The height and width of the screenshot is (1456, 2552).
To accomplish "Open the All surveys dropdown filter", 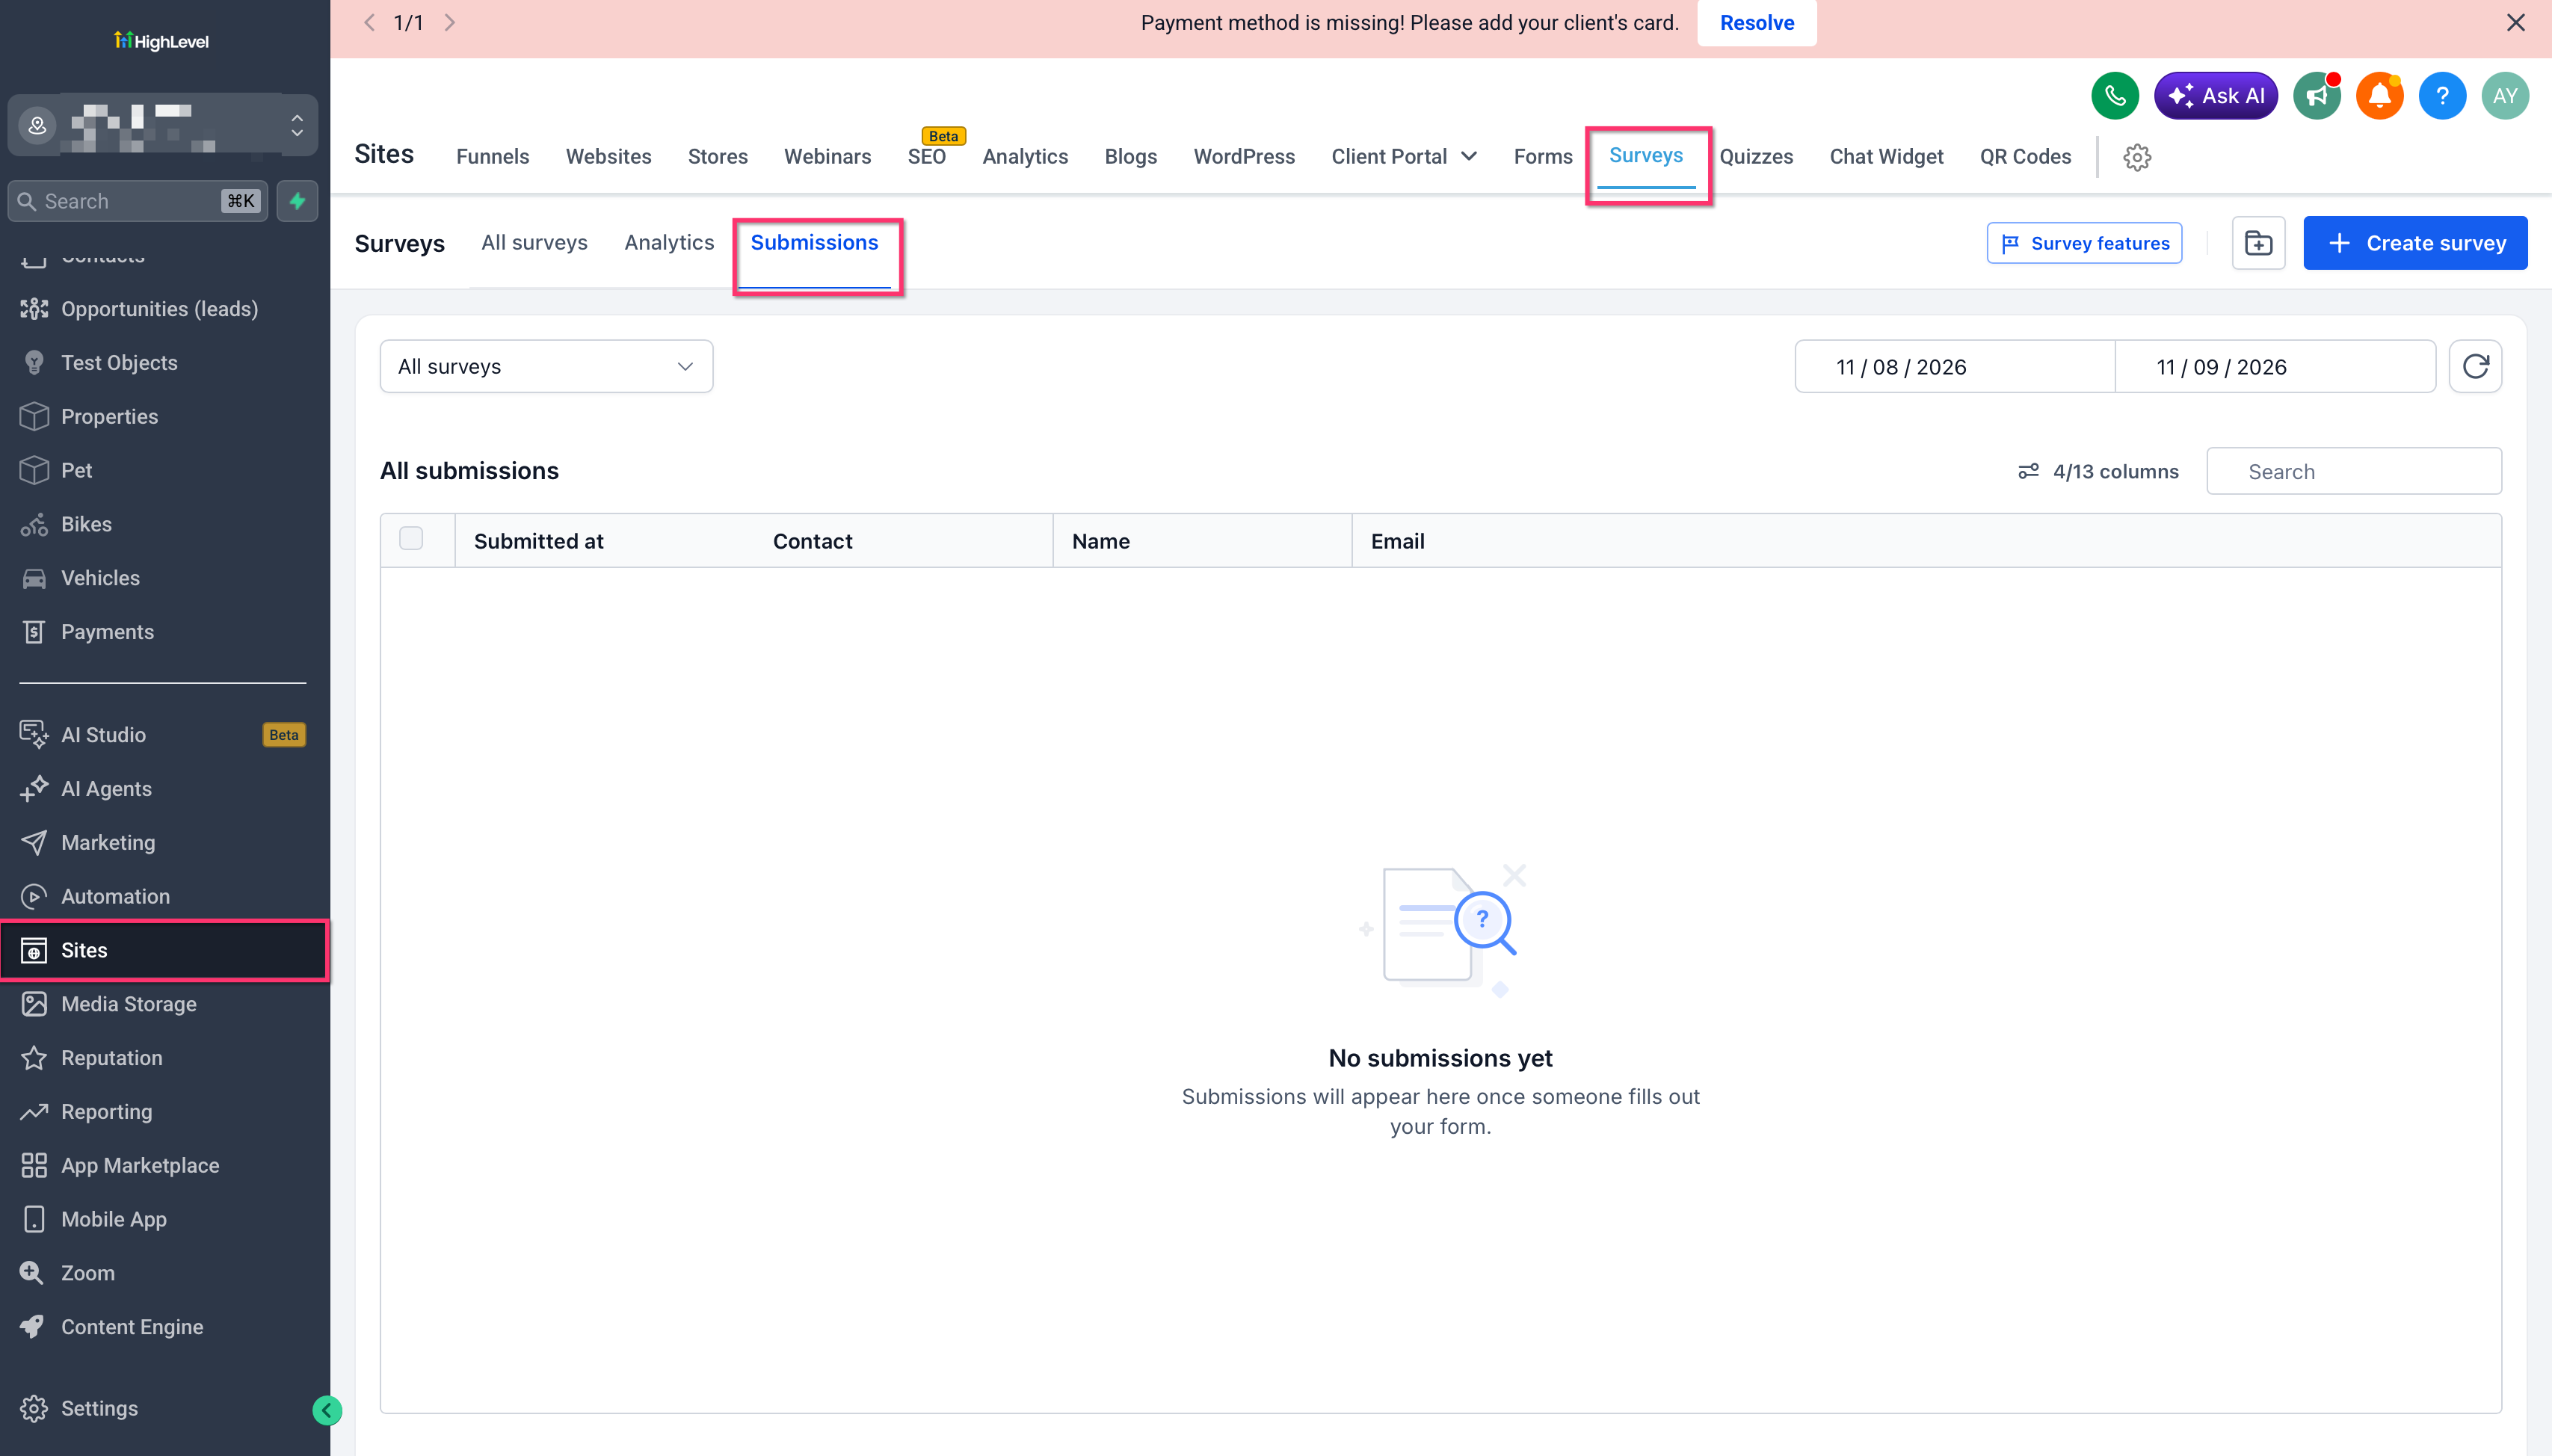I will (x=546, y=367).
